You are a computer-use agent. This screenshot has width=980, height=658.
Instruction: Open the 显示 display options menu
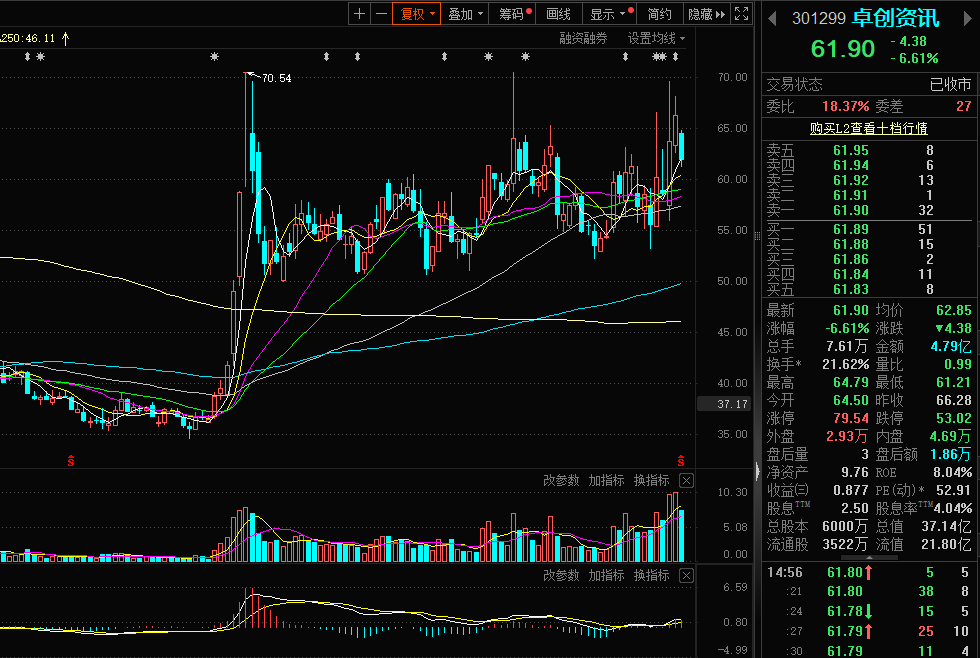click(608, 14)
